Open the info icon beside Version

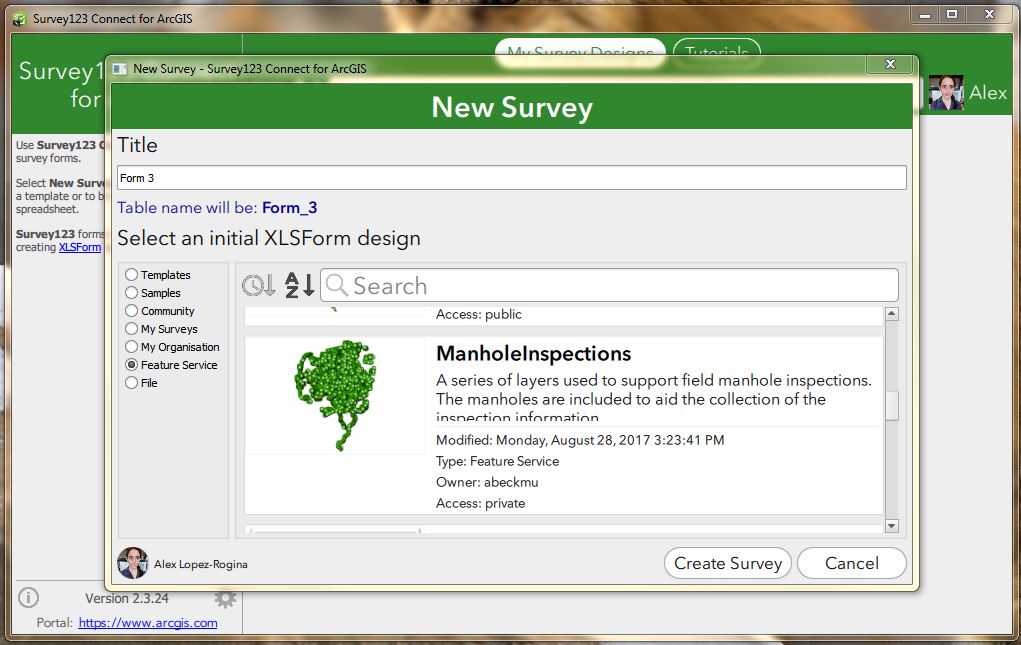(x=28, y=597)
